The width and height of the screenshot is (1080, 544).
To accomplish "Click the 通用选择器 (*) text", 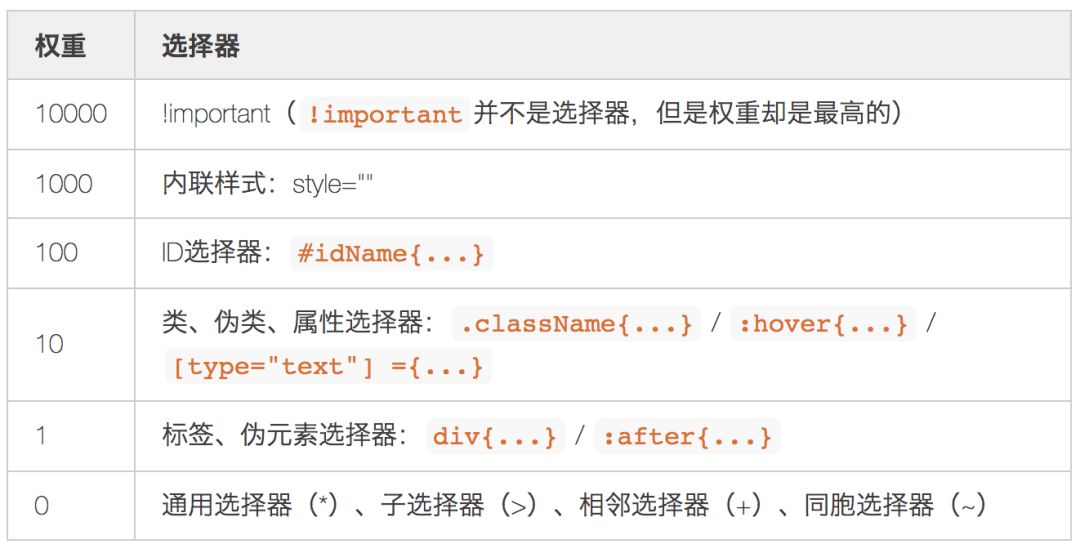I will [x=250, y=506].
